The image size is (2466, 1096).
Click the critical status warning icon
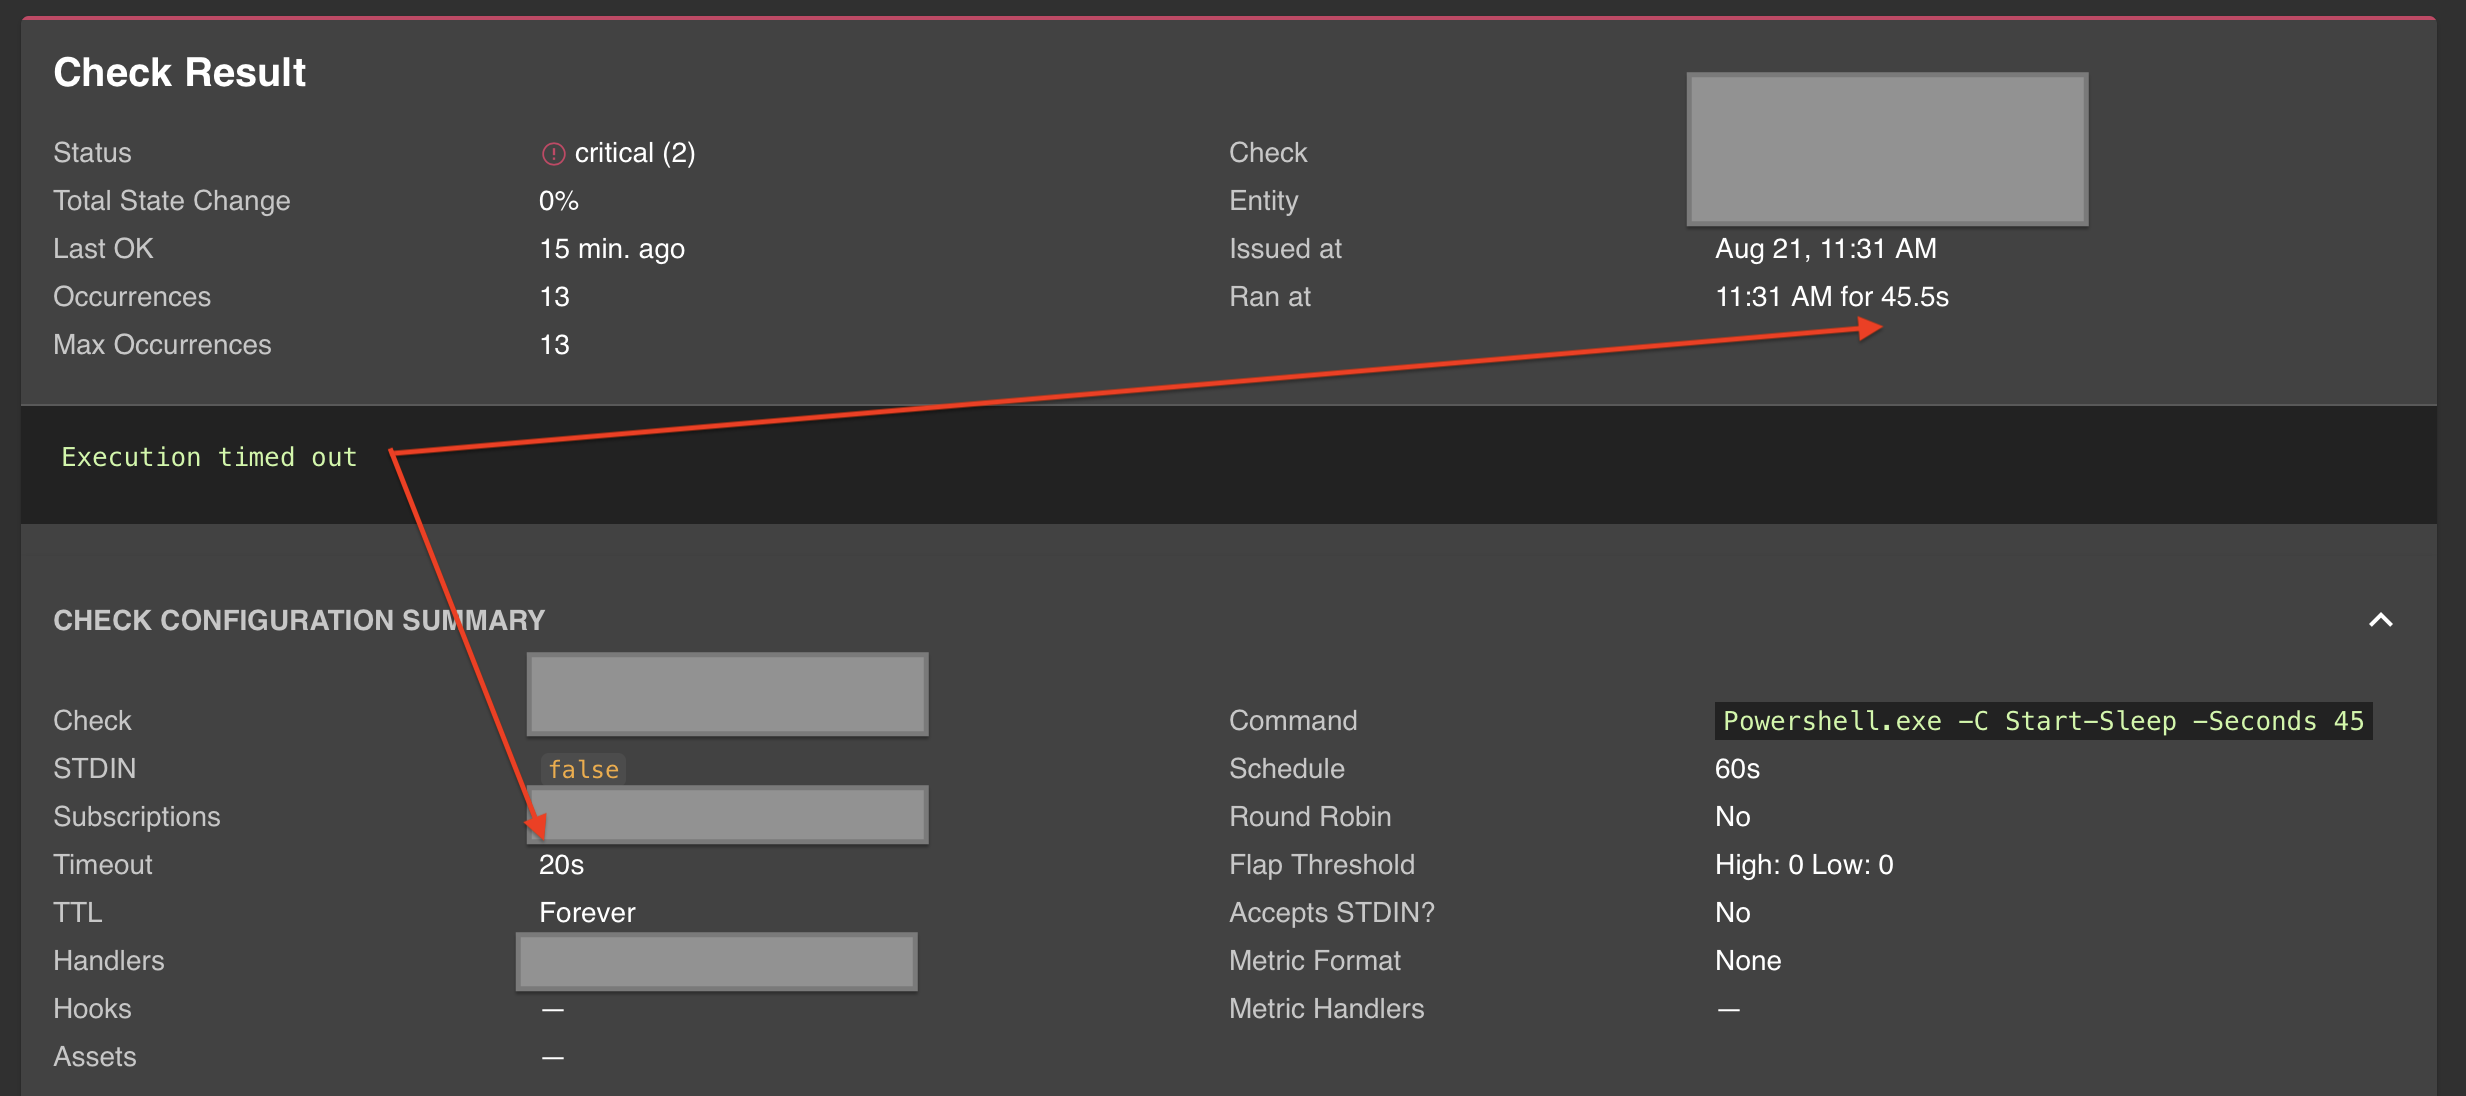coord(553,152)
